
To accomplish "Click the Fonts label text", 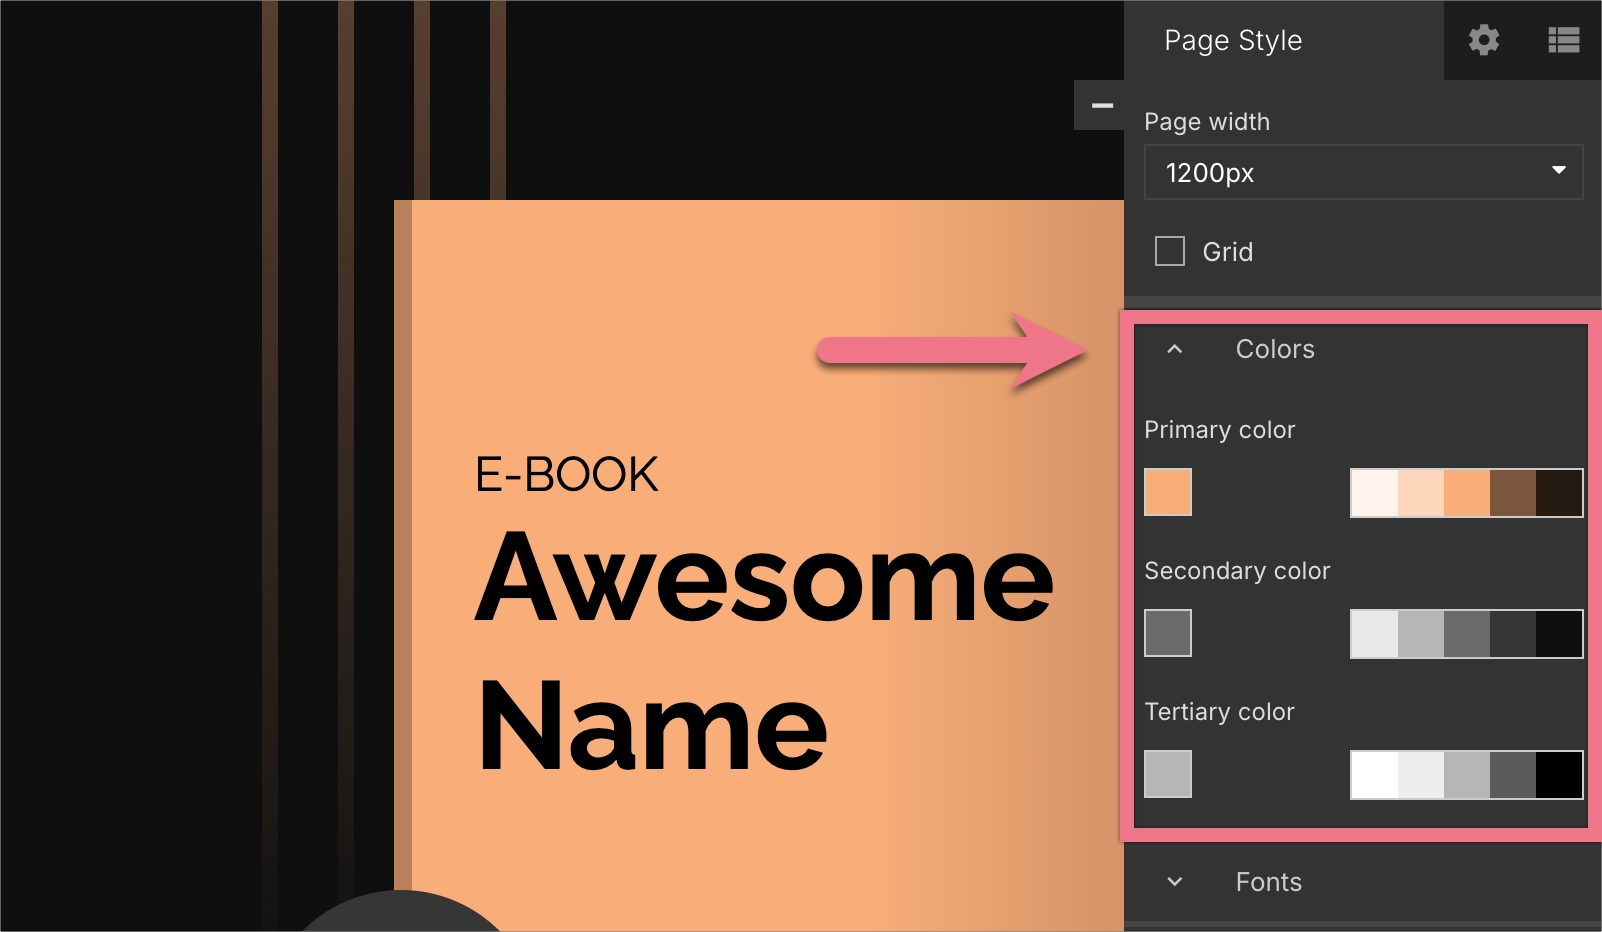I will [1268, 882].
